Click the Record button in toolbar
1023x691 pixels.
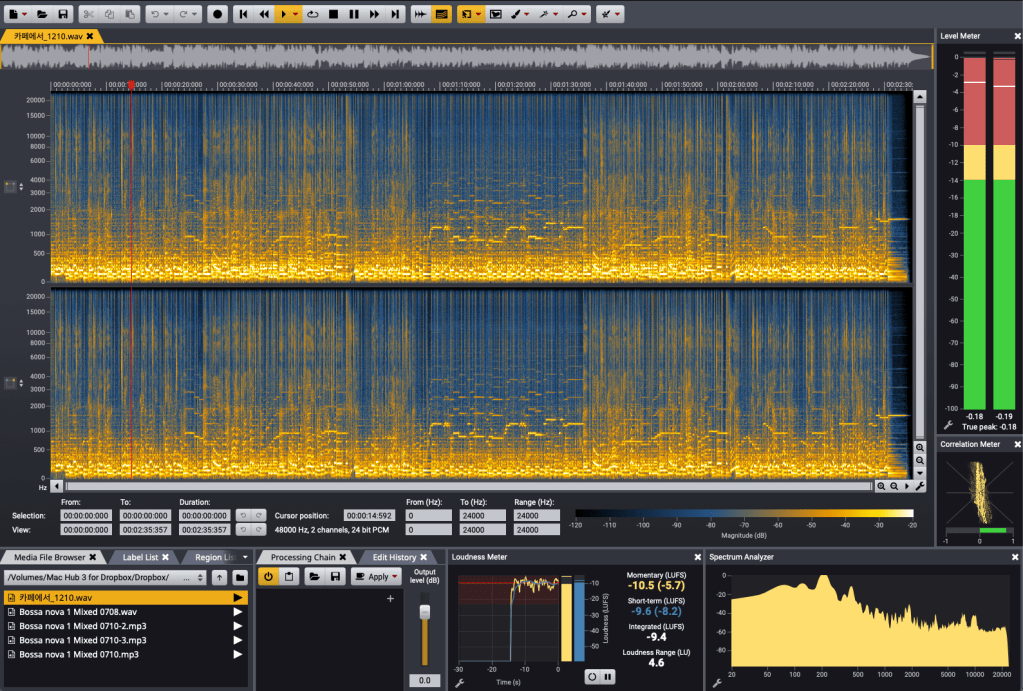218,14
